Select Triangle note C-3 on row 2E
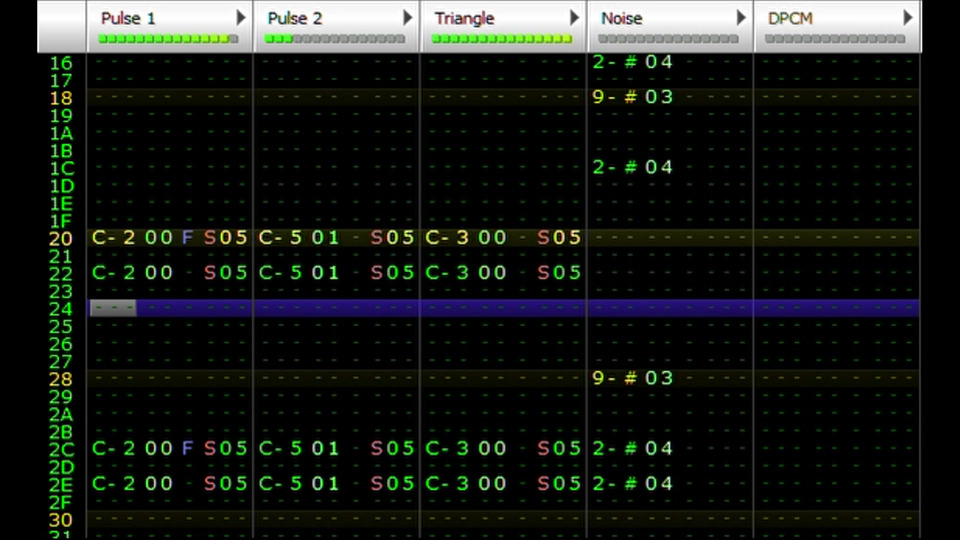This screenshot has width=960, height=540. (447, 484)
